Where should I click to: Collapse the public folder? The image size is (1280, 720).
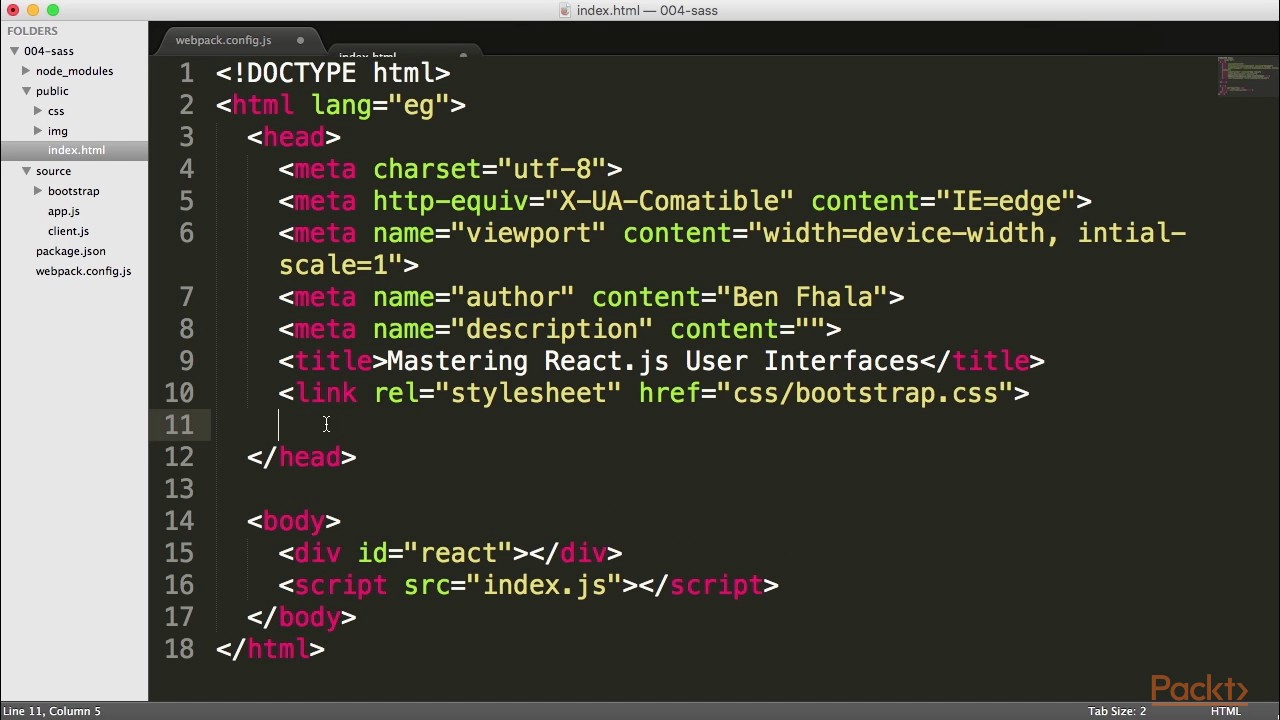(x=26, y=91)
